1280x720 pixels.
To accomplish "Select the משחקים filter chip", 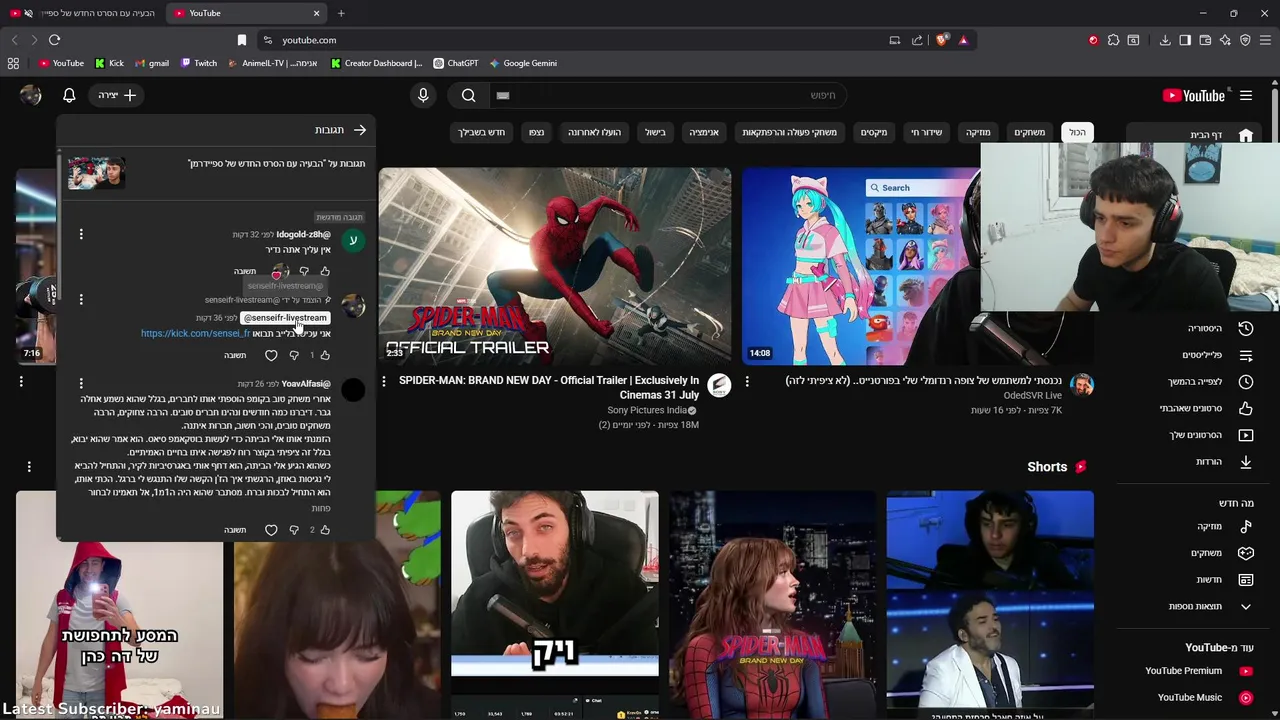I will coord(1030,132).
